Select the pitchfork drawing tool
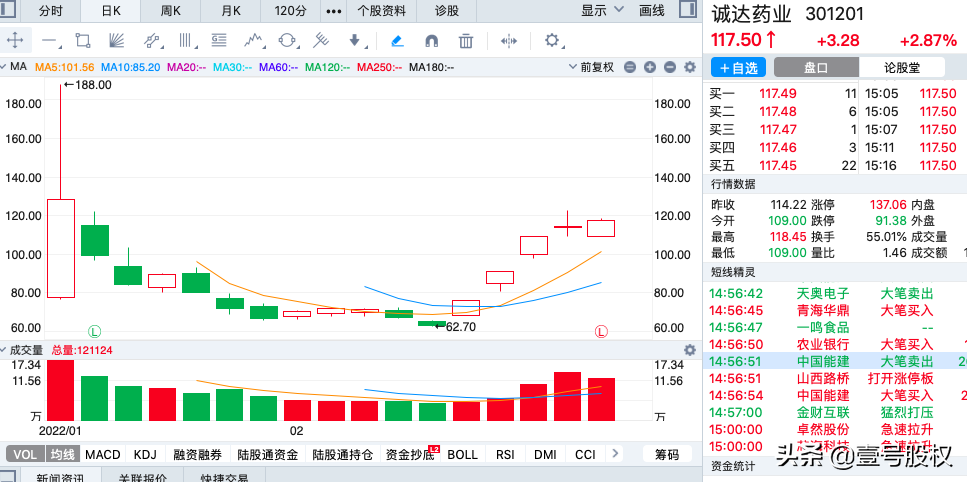This screenshot has height=482, width=967. pos(321,41)
